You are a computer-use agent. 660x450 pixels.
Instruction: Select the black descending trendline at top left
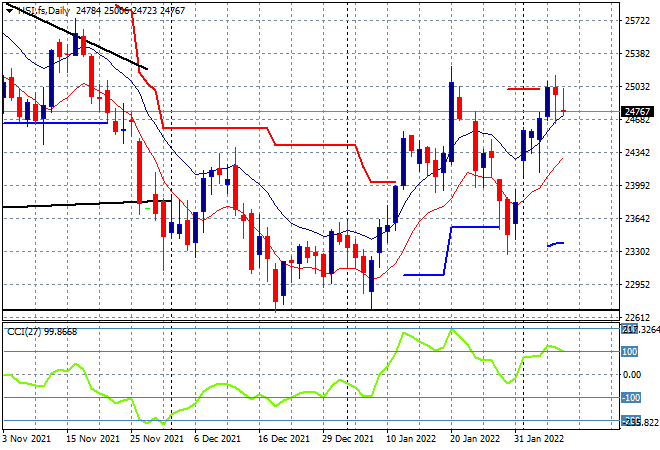(x=76, y=36)
